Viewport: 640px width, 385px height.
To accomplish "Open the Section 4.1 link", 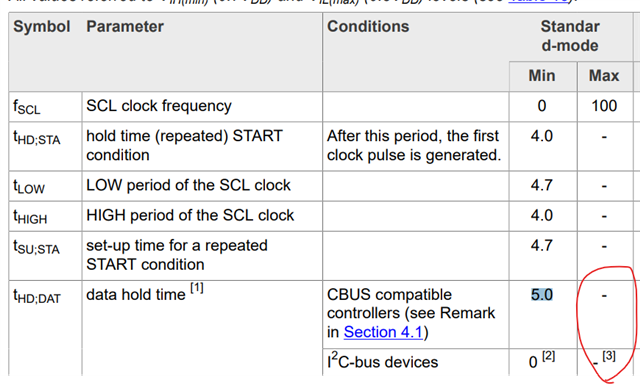I will click(383, 332).
